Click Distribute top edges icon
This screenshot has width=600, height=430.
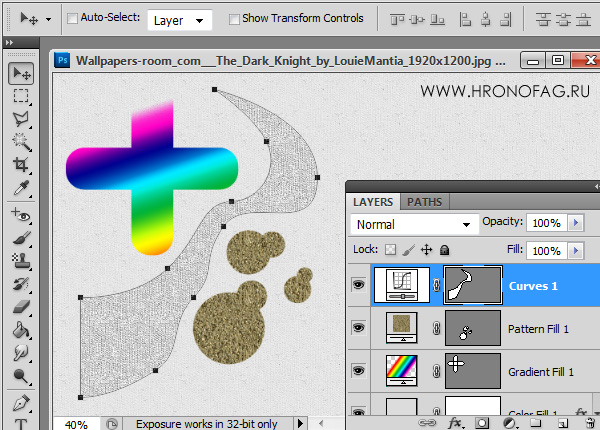(543, 19)
